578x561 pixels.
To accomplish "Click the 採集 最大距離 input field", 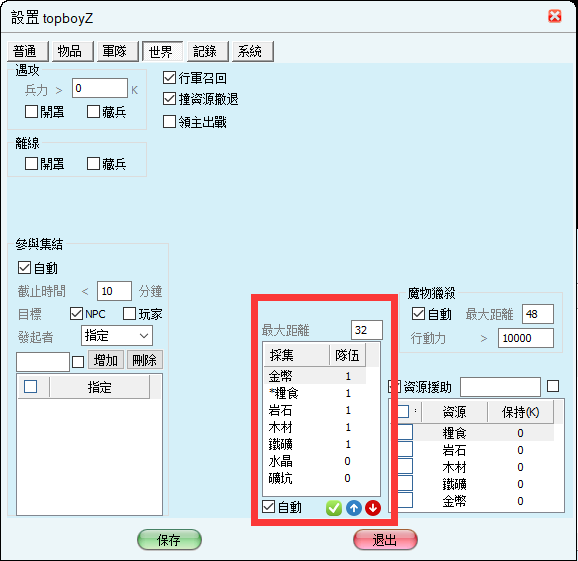I will 367,330.
